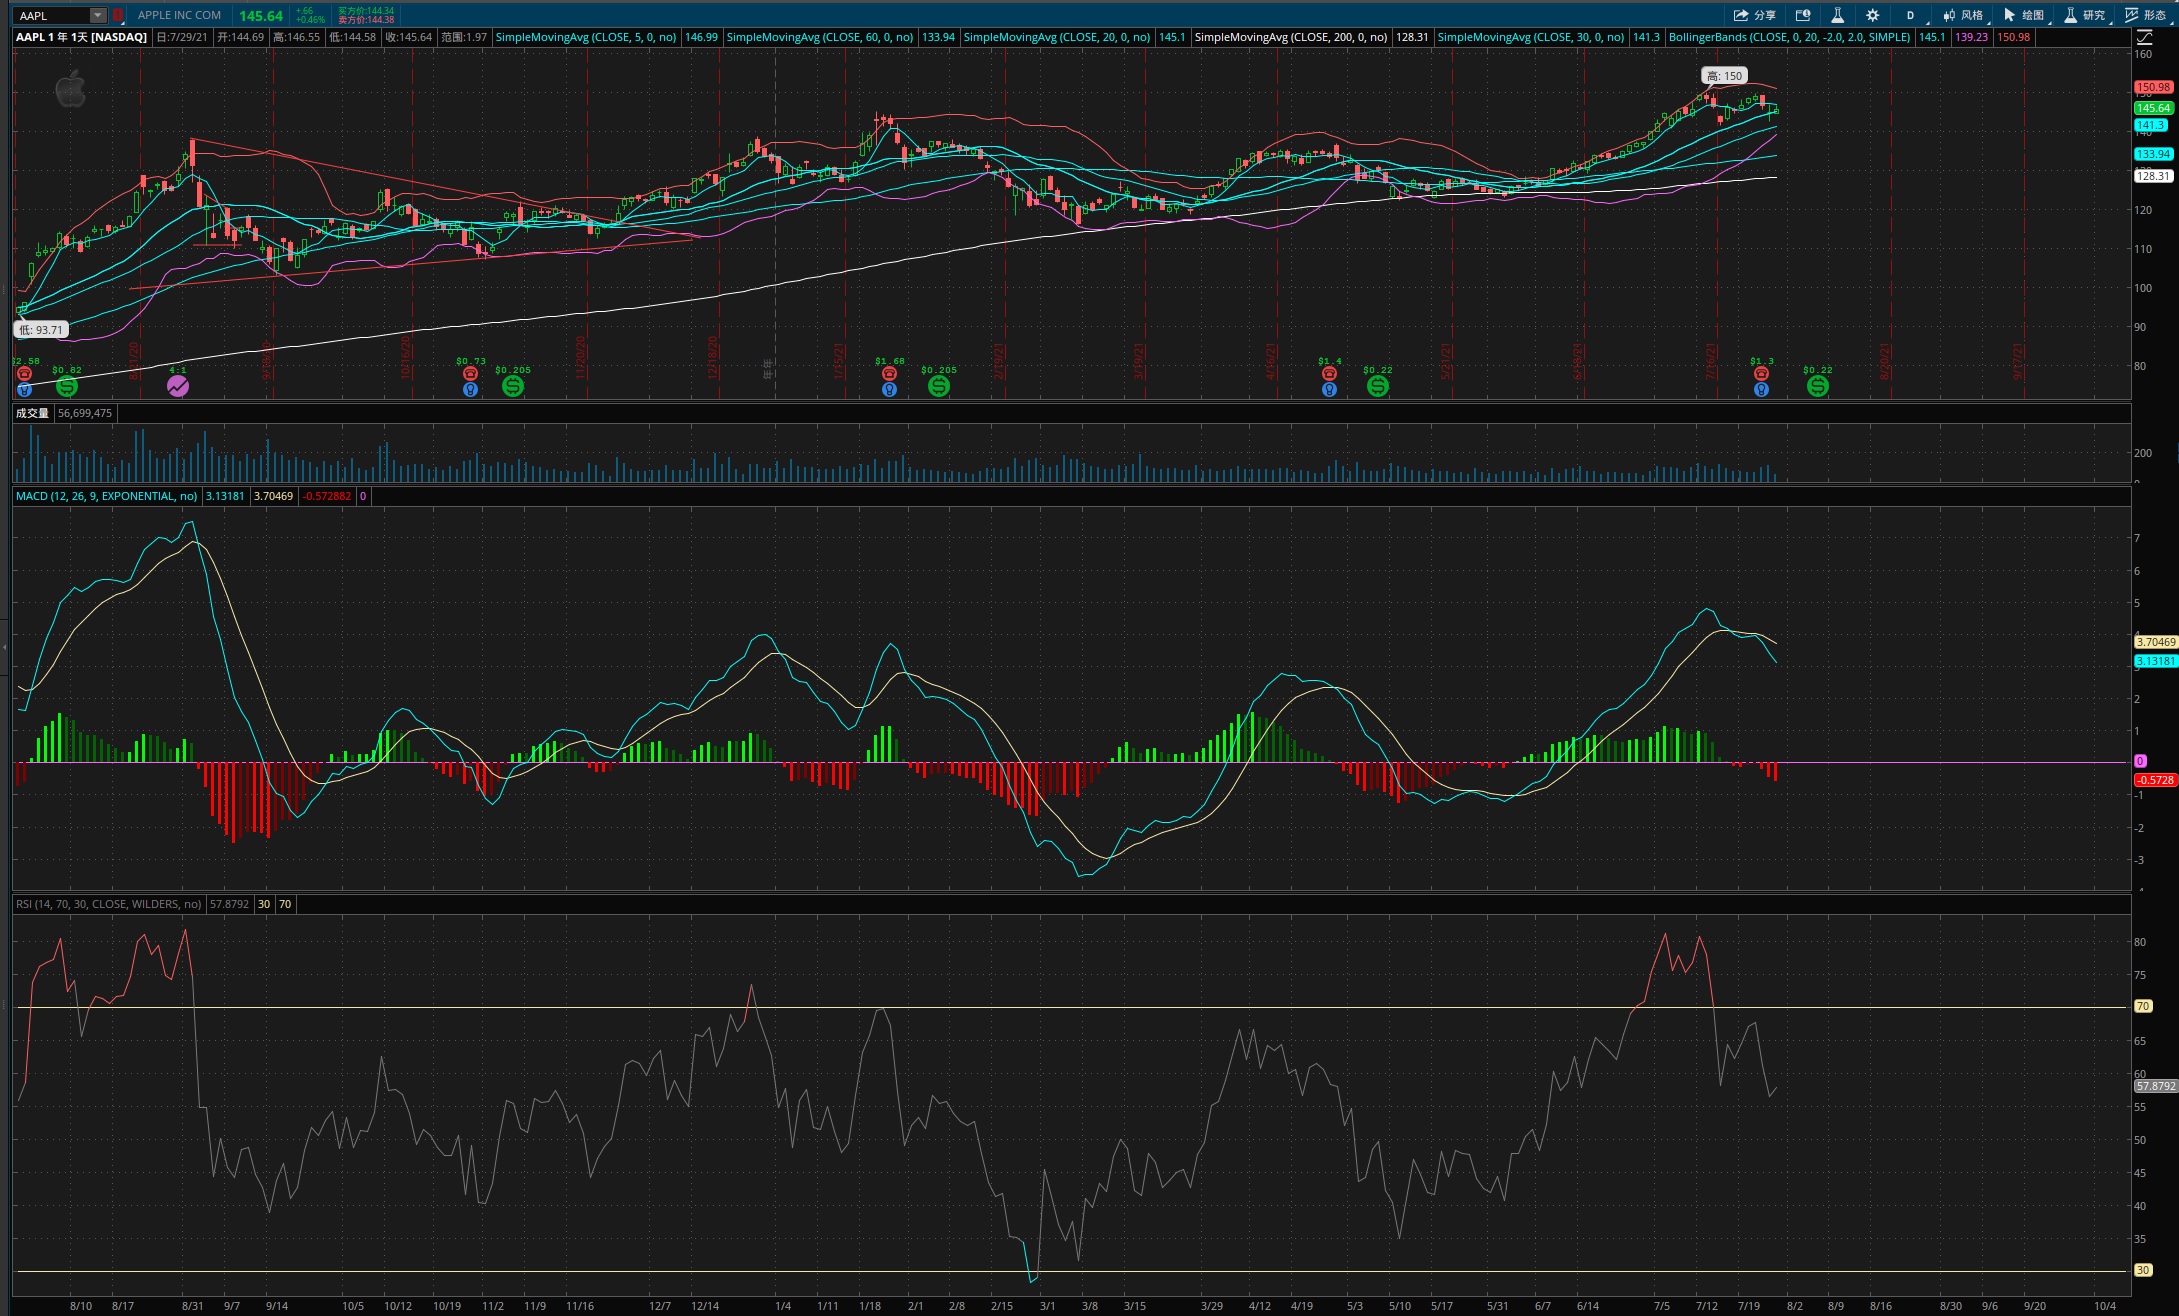Click the flask Edit Studies icon
The height and width of the screenshot is (1316, 2179).
tap(1838, 15)
